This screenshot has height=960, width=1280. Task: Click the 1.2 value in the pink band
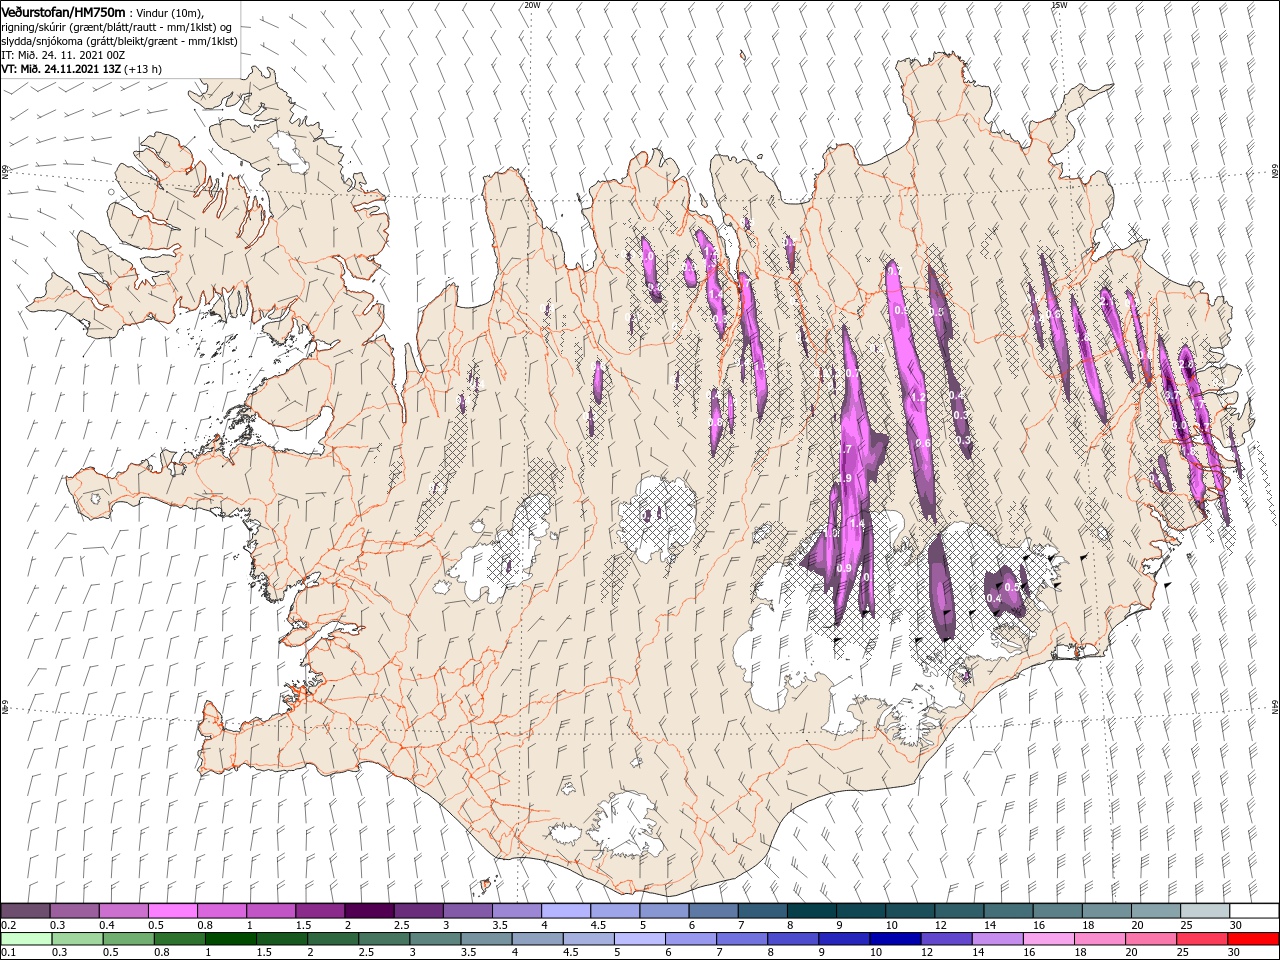[919, 397]
